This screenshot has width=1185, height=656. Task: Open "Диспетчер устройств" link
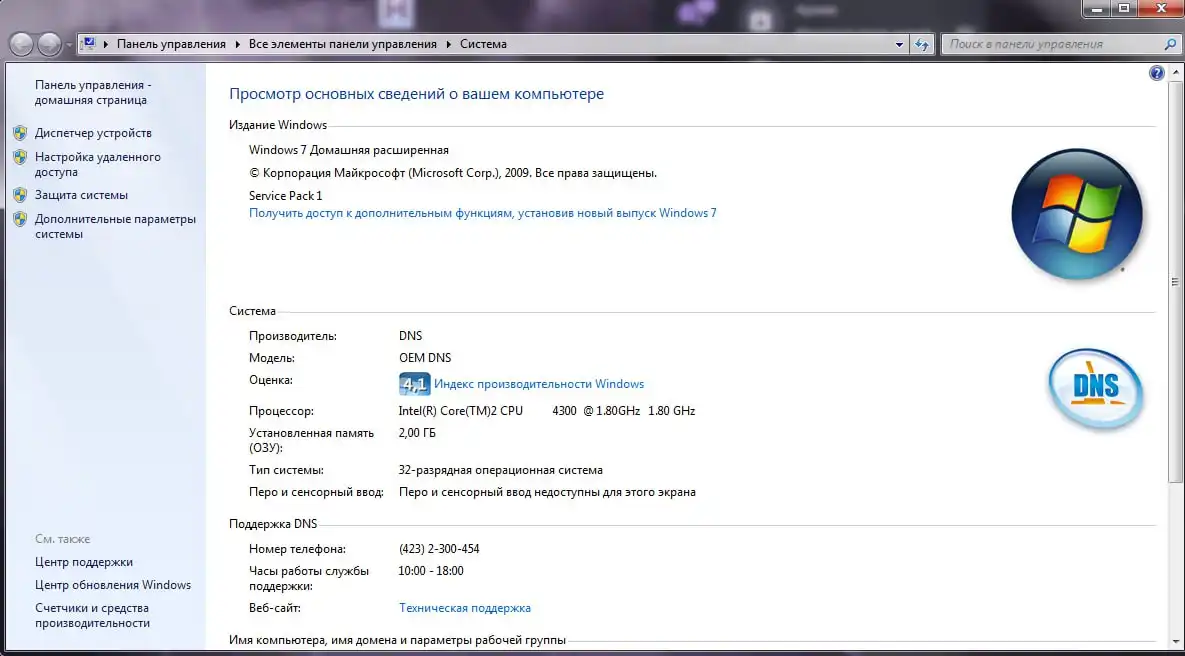(93, 133)
